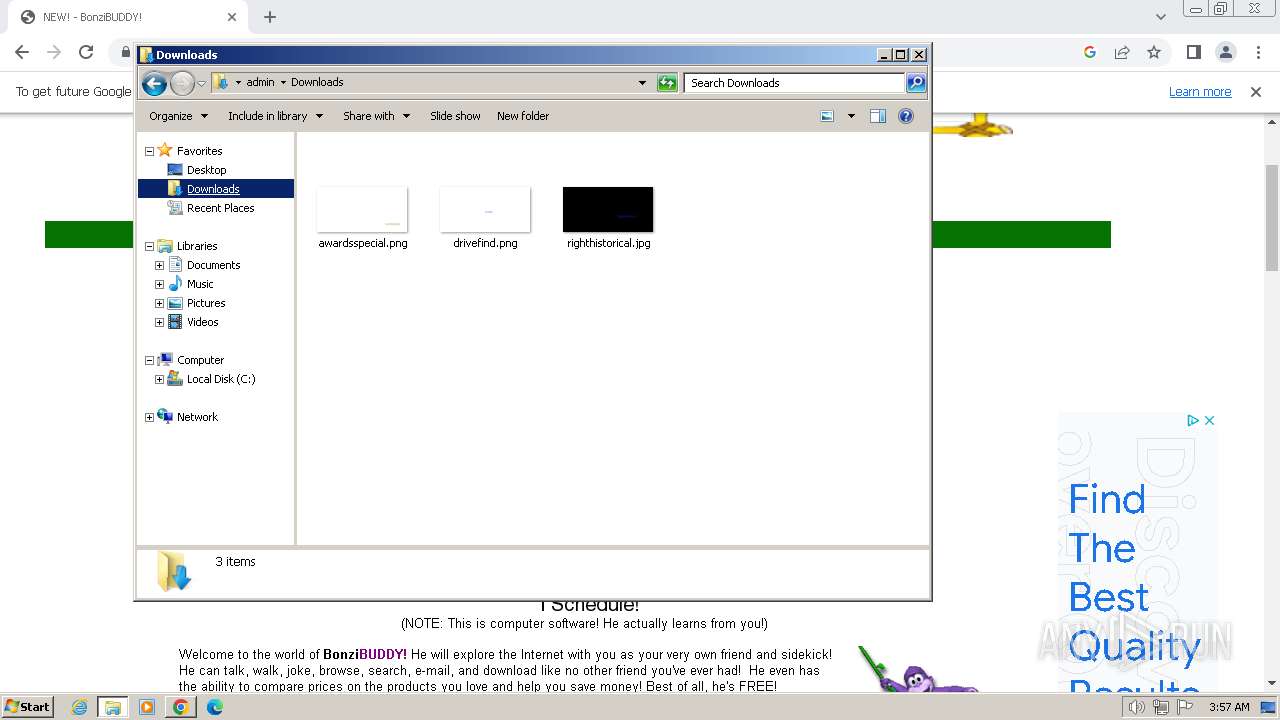Viewport: 1280px width, 720px height.
Task: Click the Chrome taskbar icon
Action: [181, 707]
